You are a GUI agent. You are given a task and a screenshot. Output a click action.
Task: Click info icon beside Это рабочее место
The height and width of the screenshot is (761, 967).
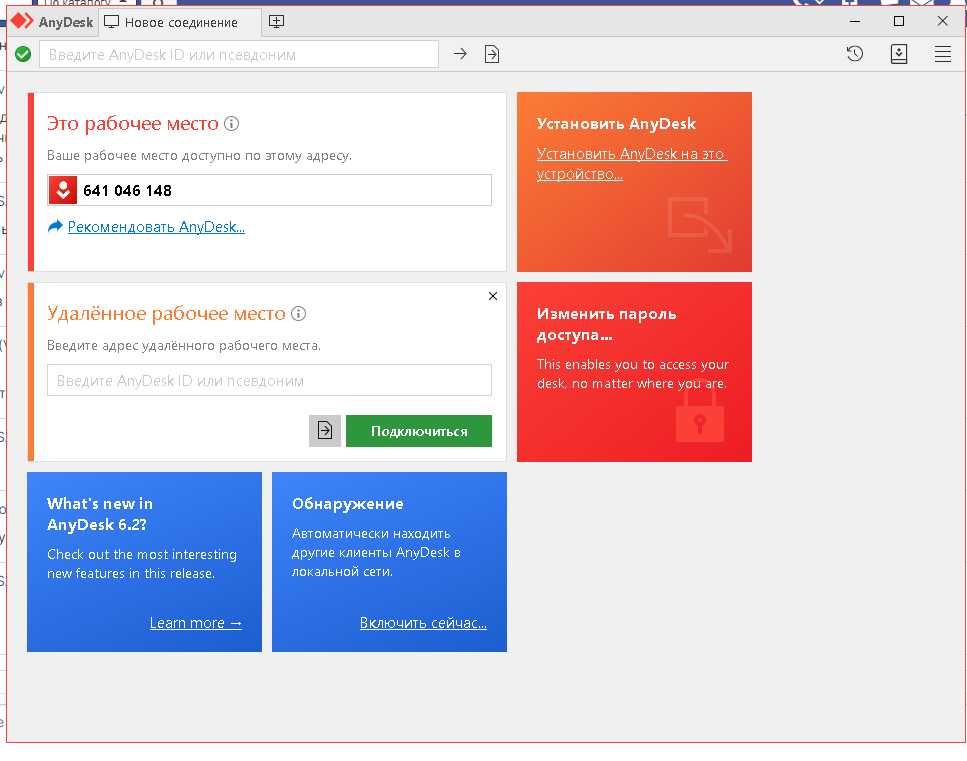pyautogui.click(x=231, y=123)
